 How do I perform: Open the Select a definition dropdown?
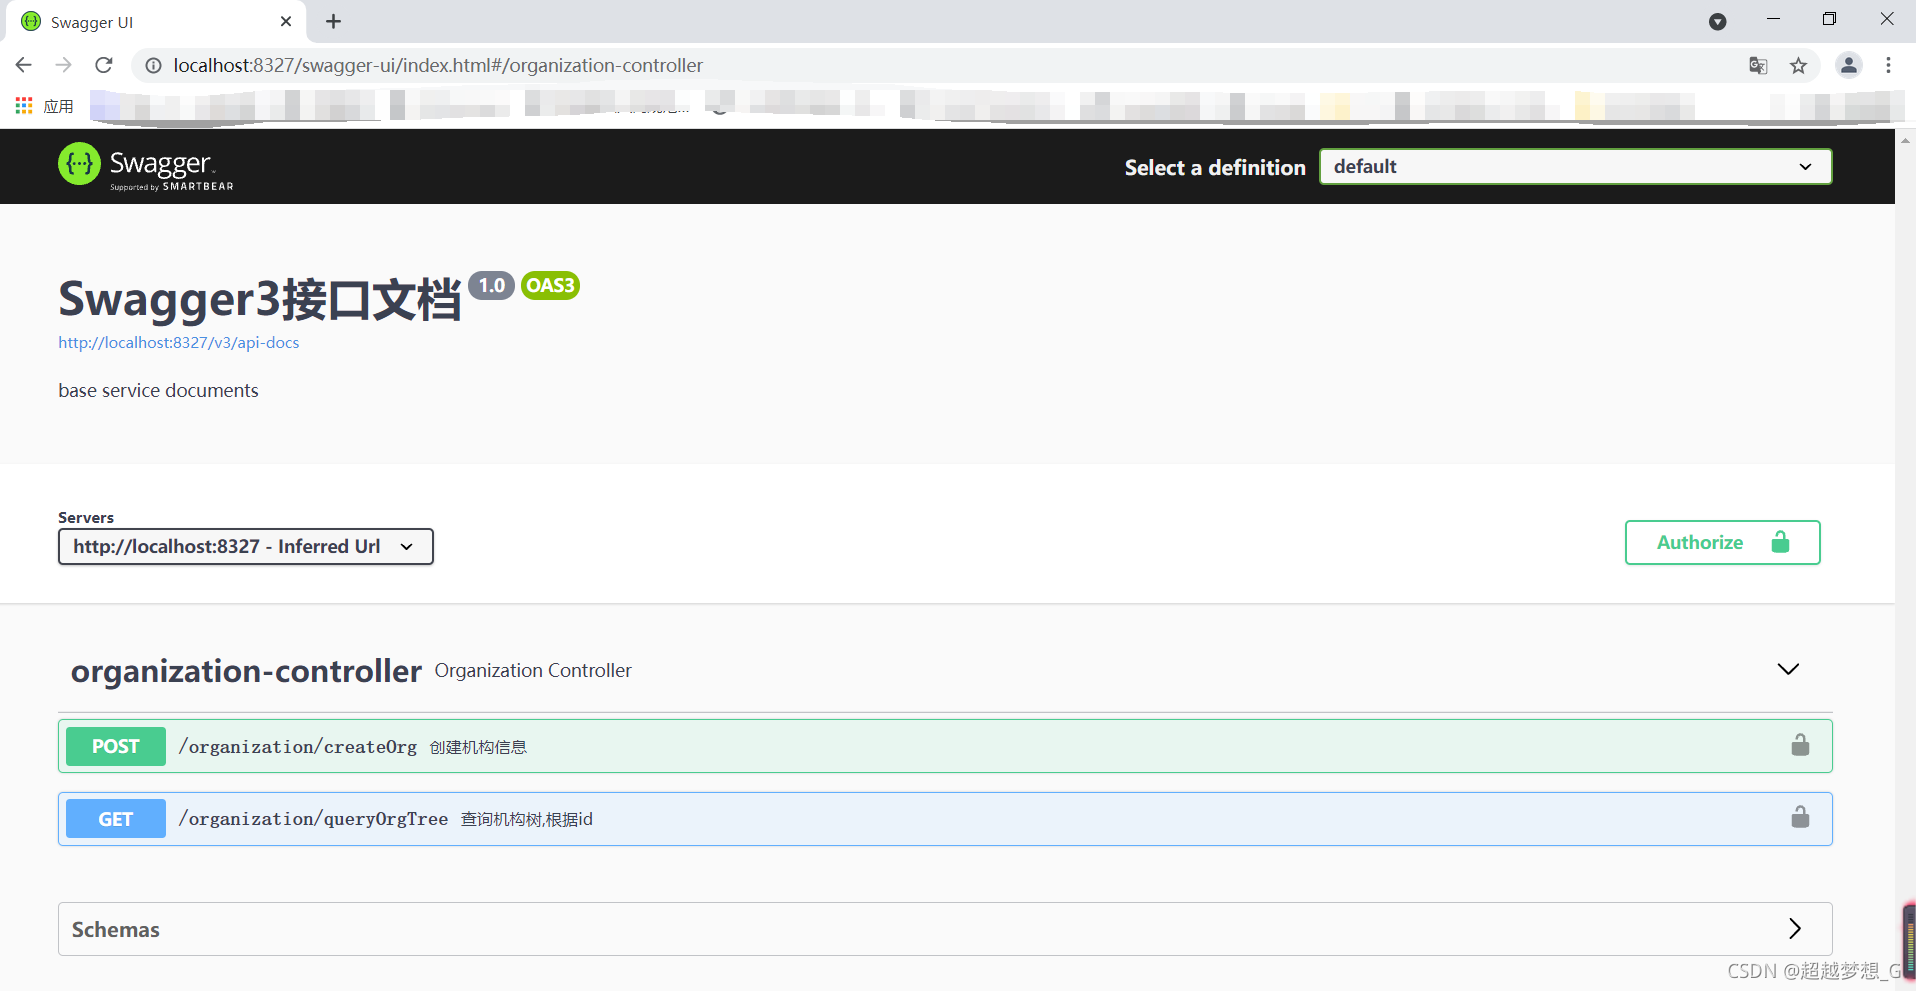click(x=1575, y=167)
